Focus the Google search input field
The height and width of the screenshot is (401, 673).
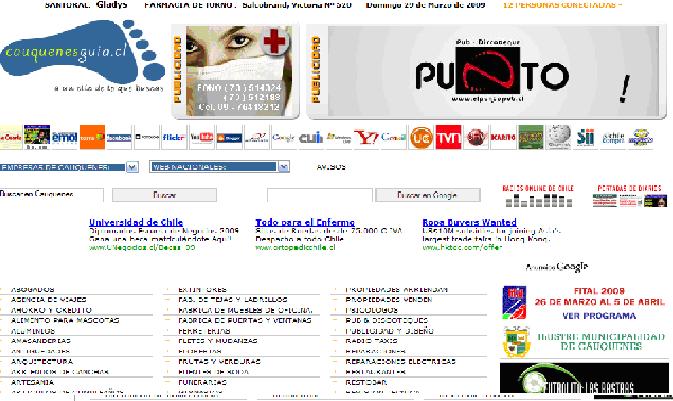point(320,195)
